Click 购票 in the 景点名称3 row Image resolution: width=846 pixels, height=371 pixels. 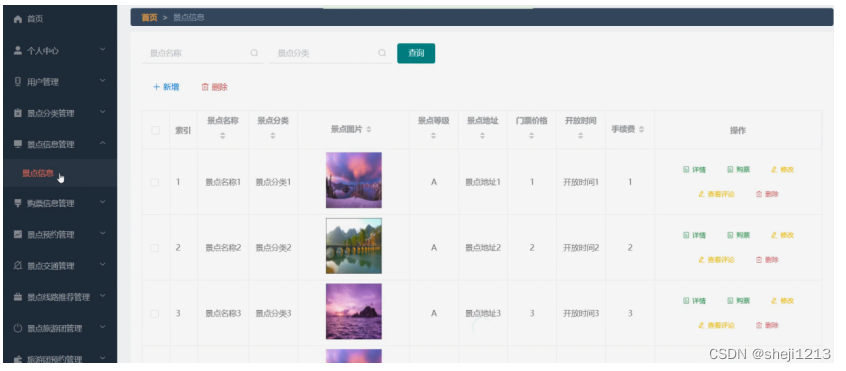point(739,301)
